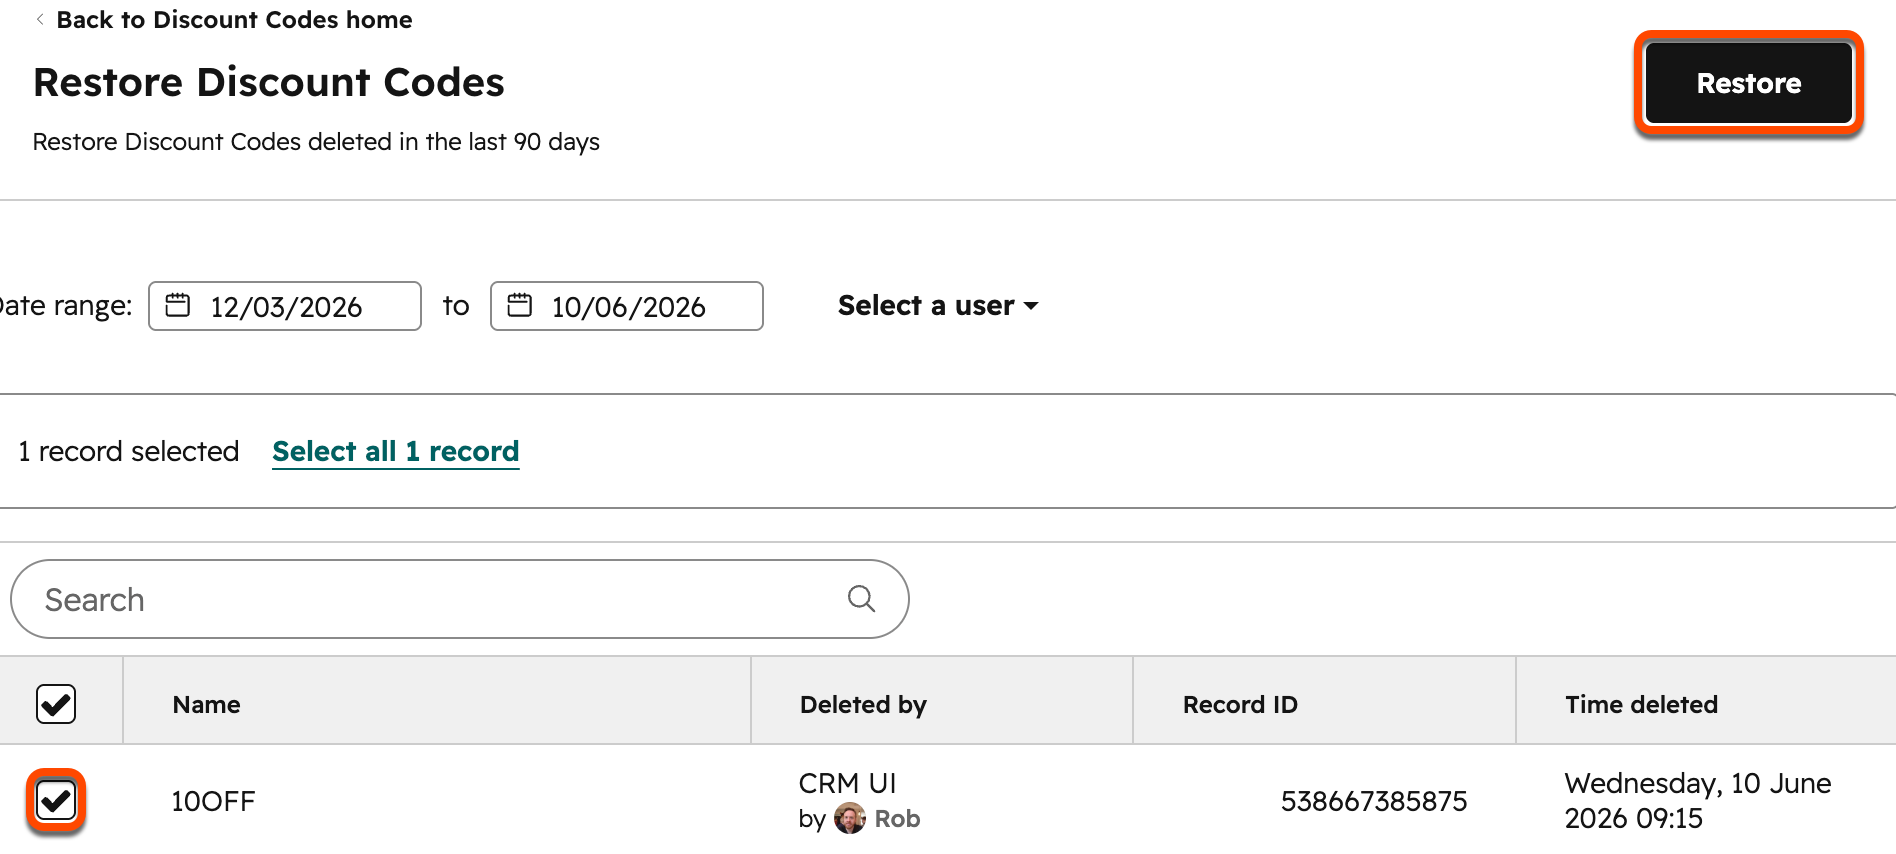Click the Record ID column header

[1240, 704]
